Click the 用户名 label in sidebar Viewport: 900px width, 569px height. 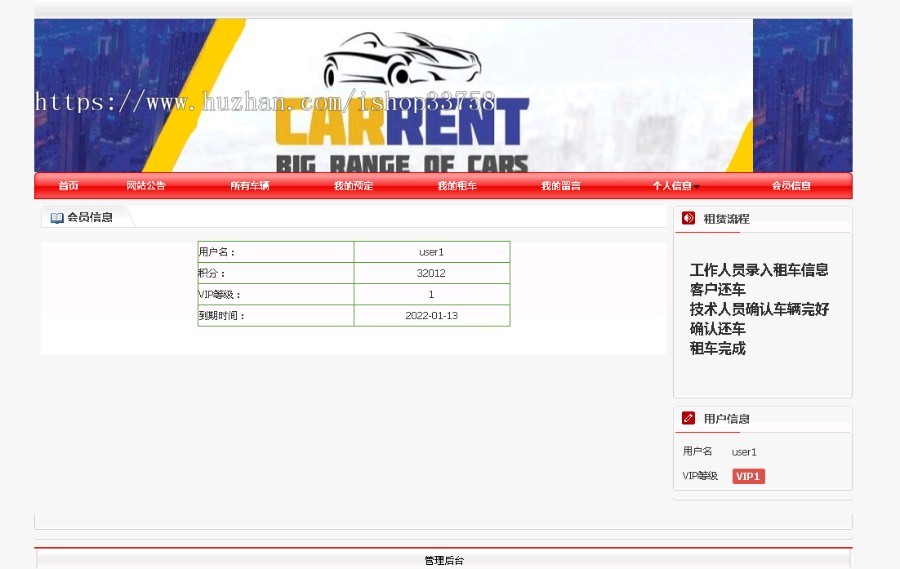tap(697, 451)
